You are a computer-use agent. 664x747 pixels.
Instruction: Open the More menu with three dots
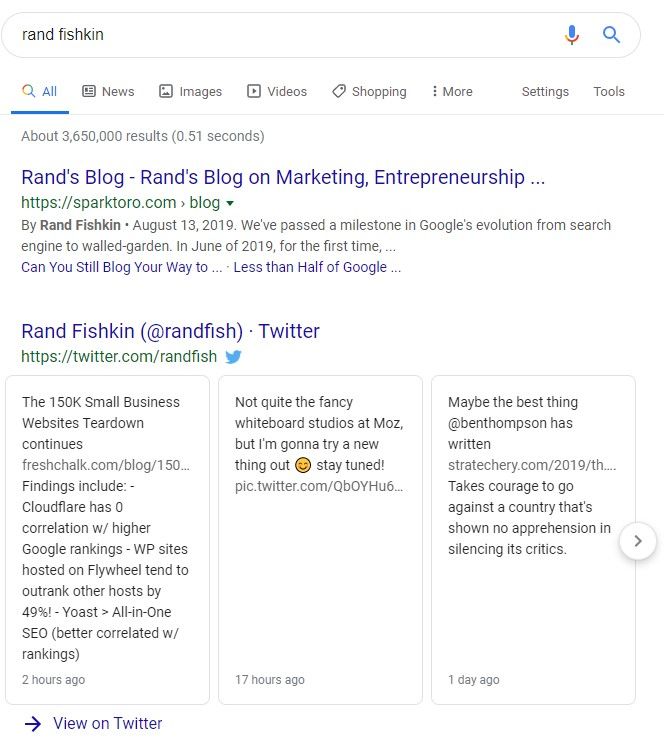pyautogui.click(x=452, y=91)
